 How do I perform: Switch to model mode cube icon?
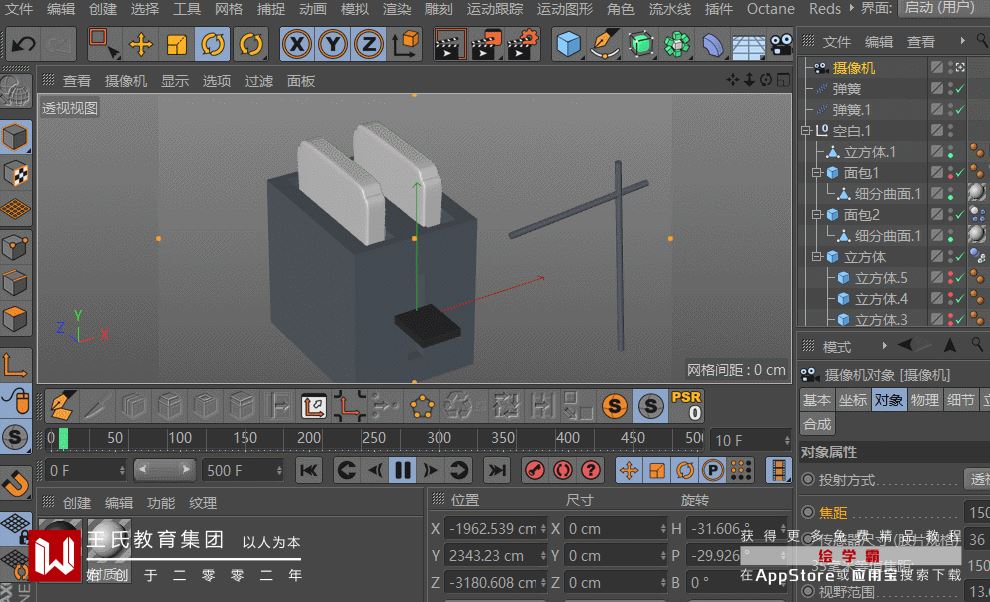[15, 137]
